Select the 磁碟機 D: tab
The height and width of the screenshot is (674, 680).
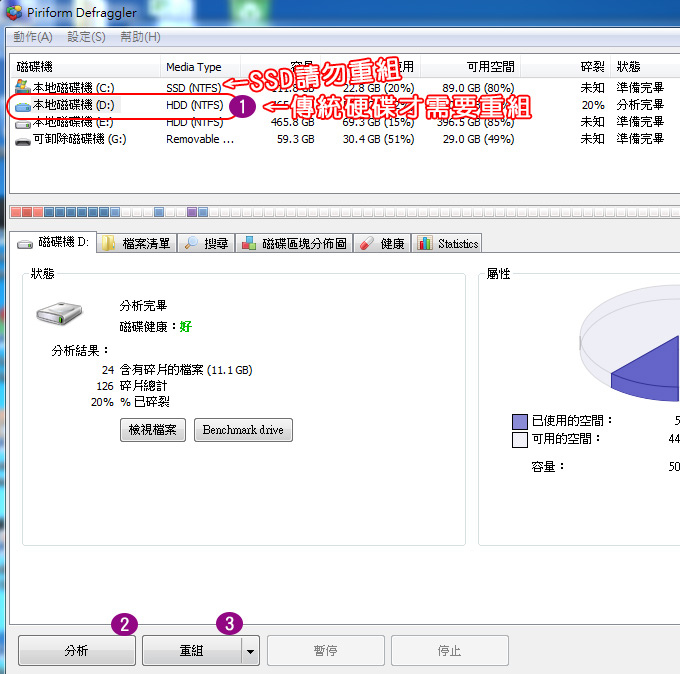[53, 242]
